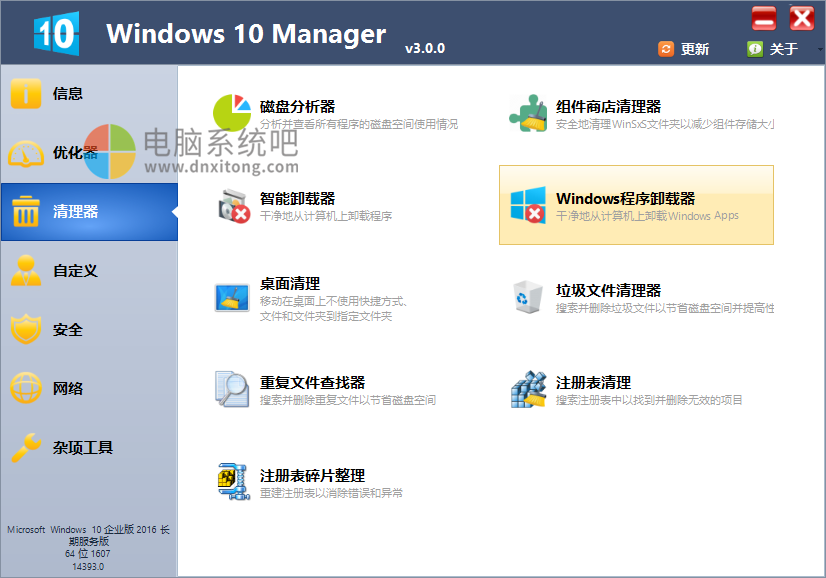Click the 组件商店清理器 puzzle broom icon
This screenshot has height=578, width=826.
[528, 113]
